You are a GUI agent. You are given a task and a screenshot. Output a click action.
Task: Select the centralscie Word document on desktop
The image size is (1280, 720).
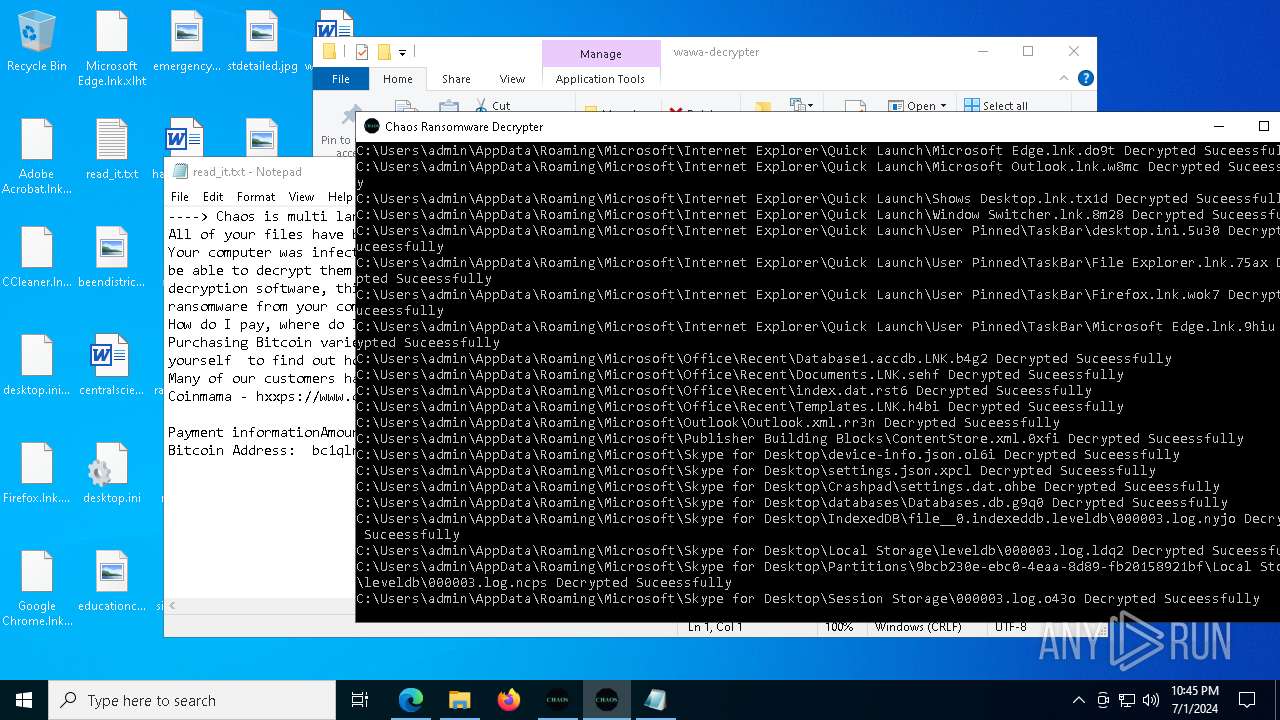pyautogui.click(x=112, y=366)
